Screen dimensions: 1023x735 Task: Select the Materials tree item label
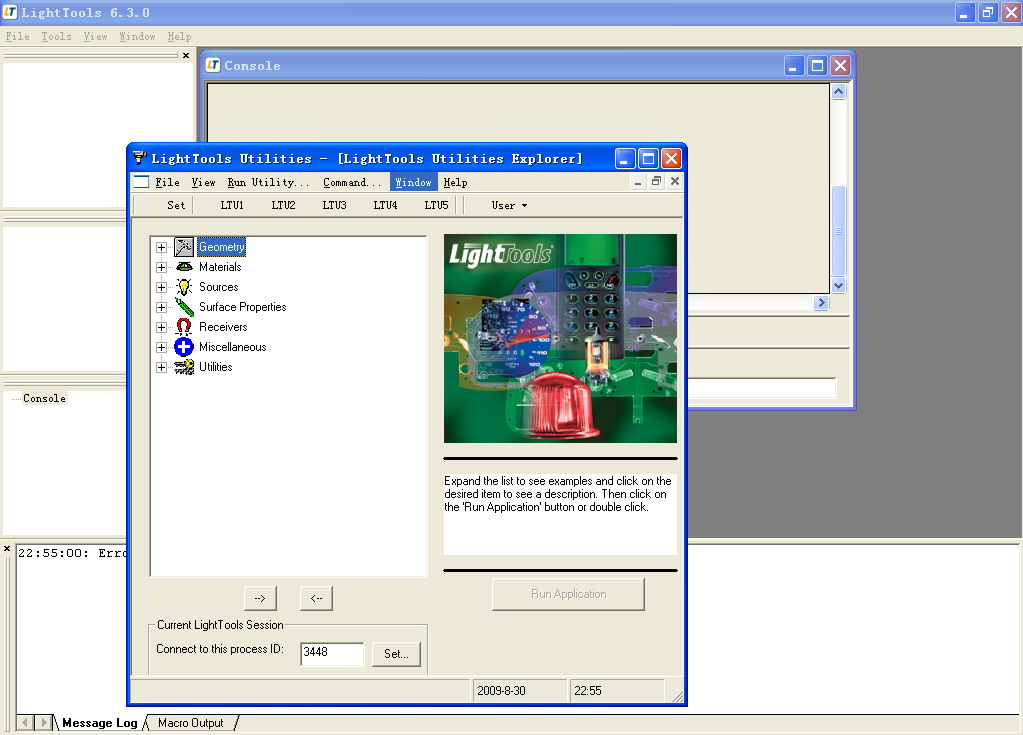click(x=220, y=267)
